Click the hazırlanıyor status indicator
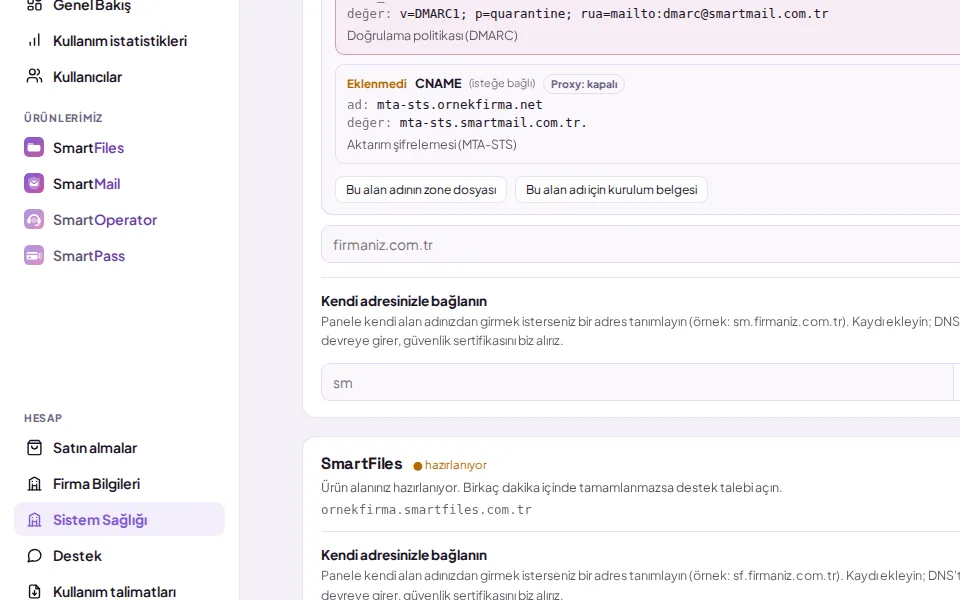The height and width of the screenshot is (600, 960). (x=450, y=465)
